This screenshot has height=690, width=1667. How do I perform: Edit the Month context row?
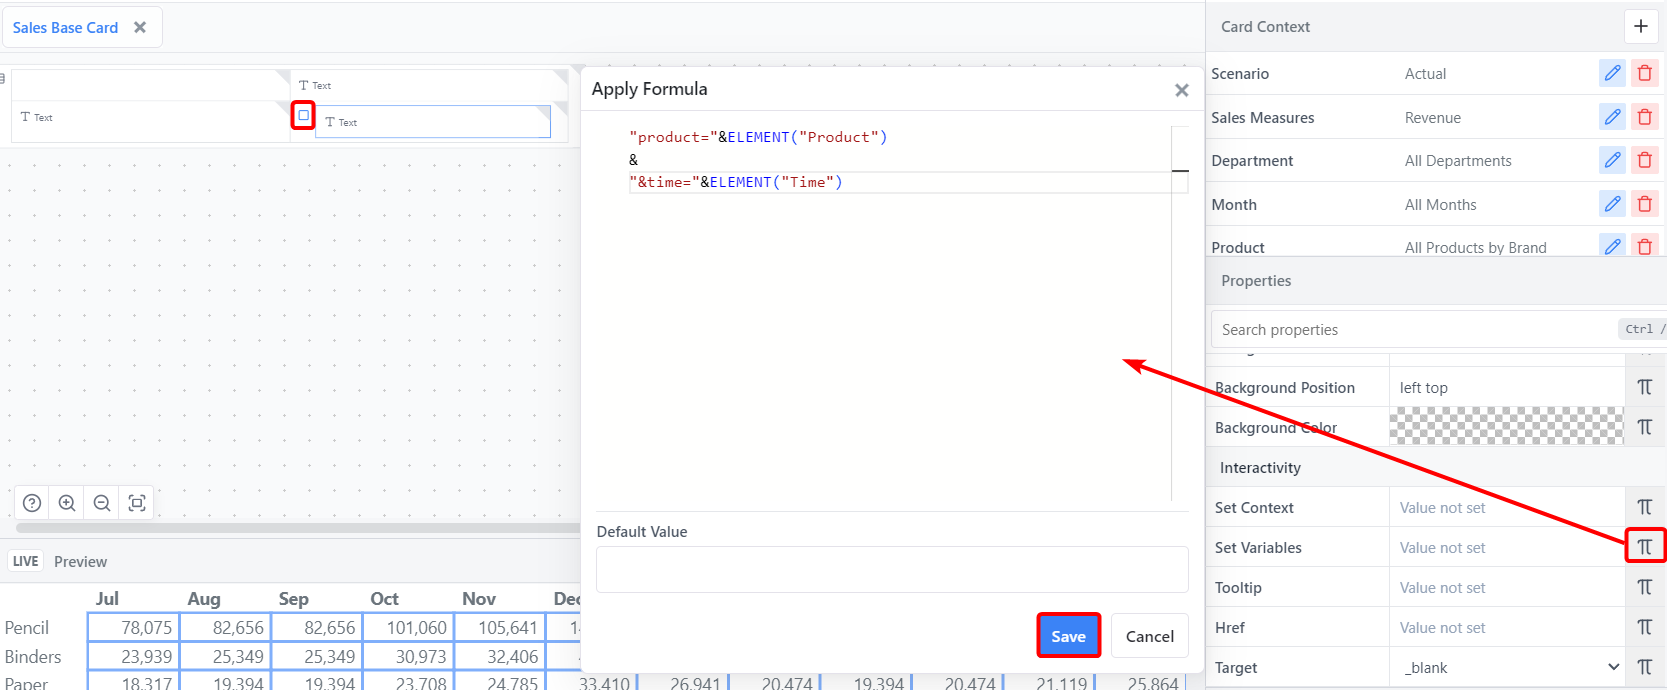[1612, 204]
